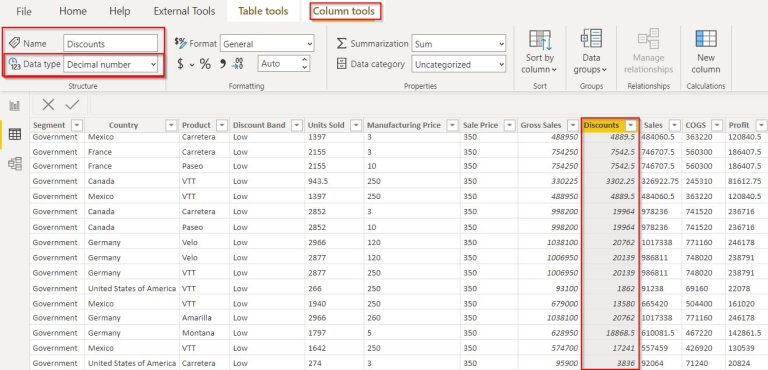Apply currency format dollar icon
768x370 pixels.
coord(180,64)
